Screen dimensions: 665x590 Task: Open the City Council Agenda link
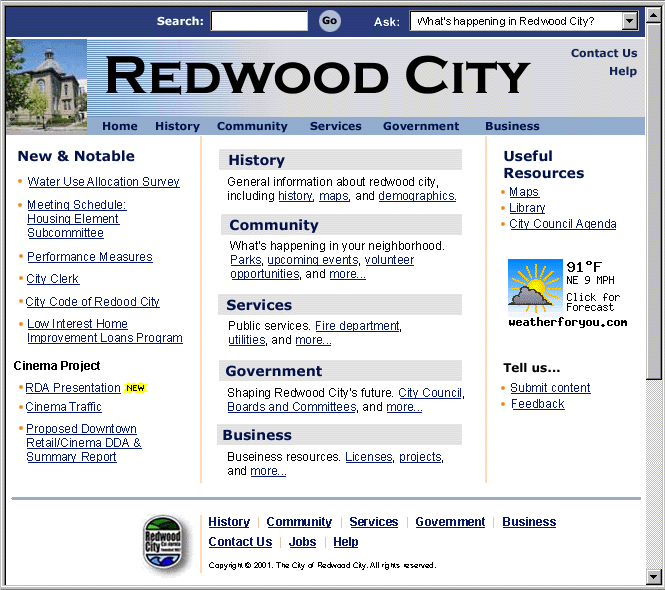563,224
